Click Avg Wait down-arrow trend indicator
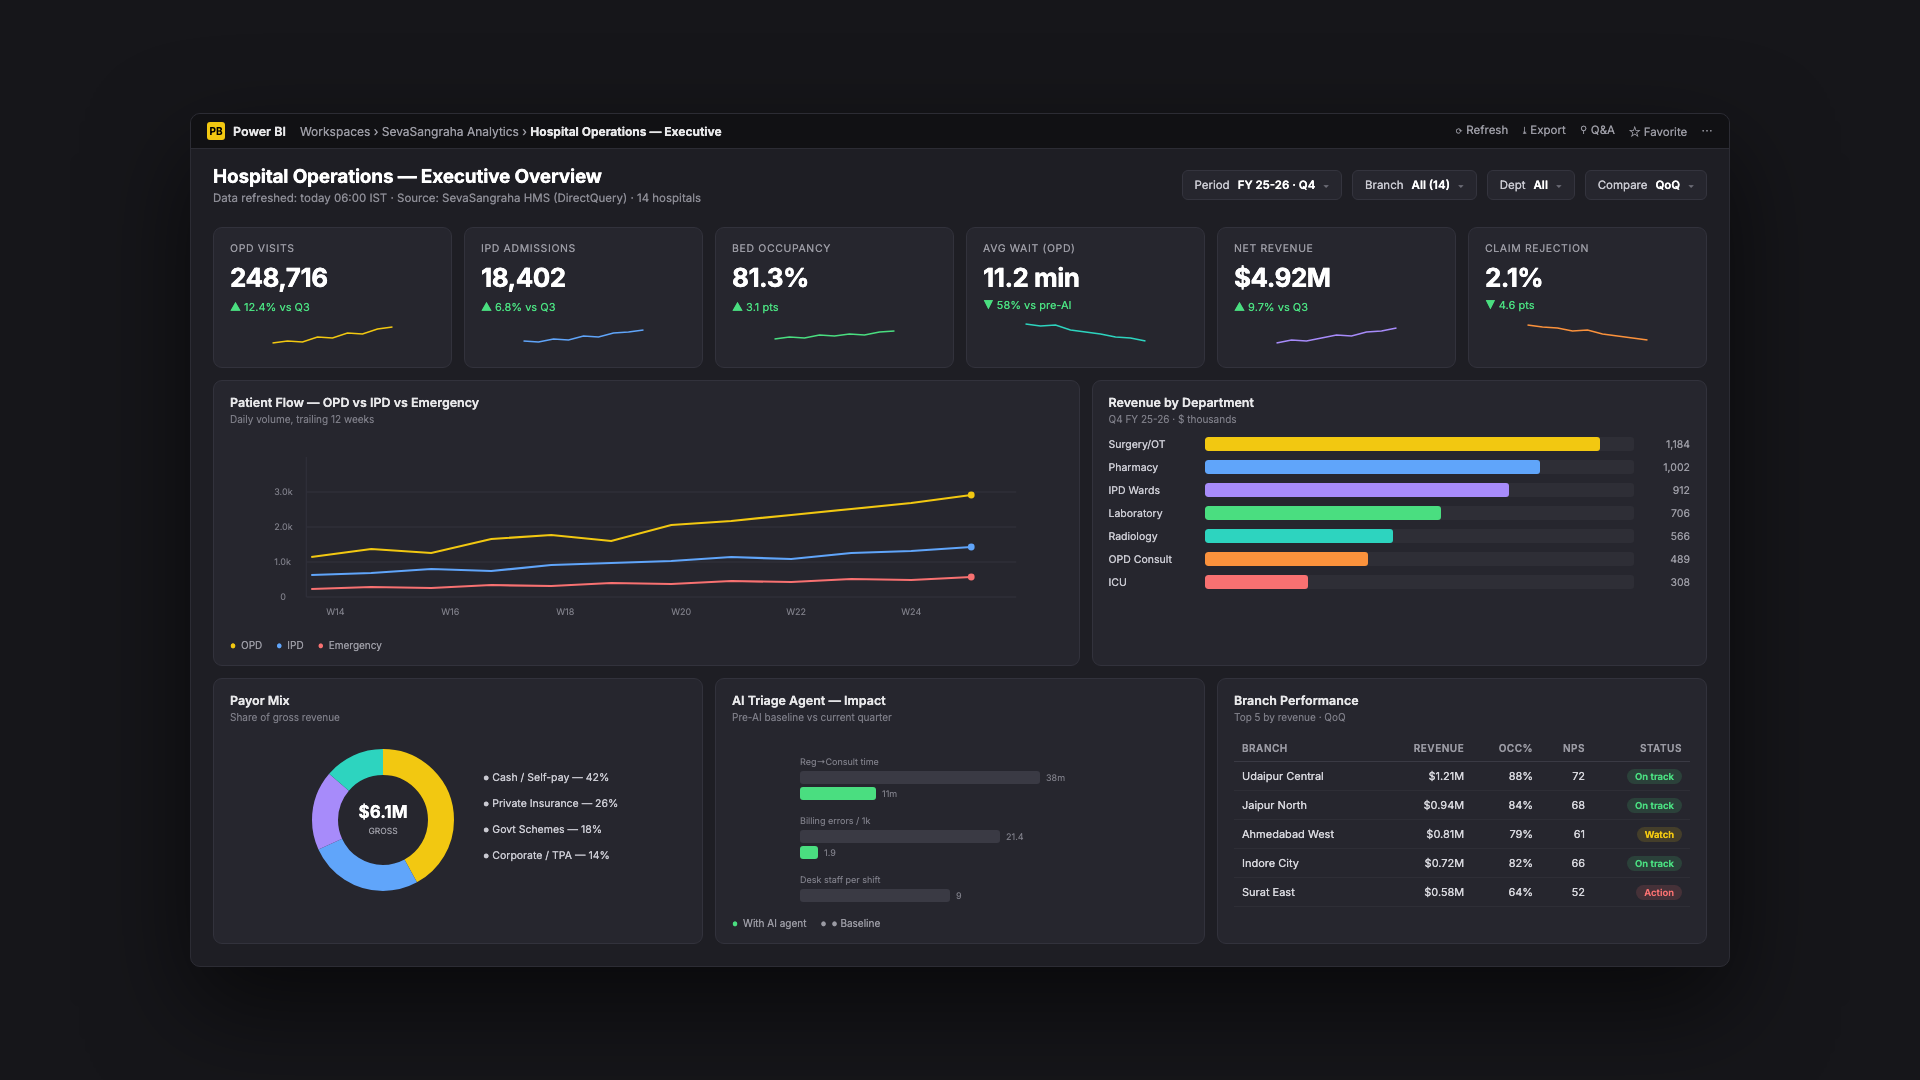 [x=989, y=305]
